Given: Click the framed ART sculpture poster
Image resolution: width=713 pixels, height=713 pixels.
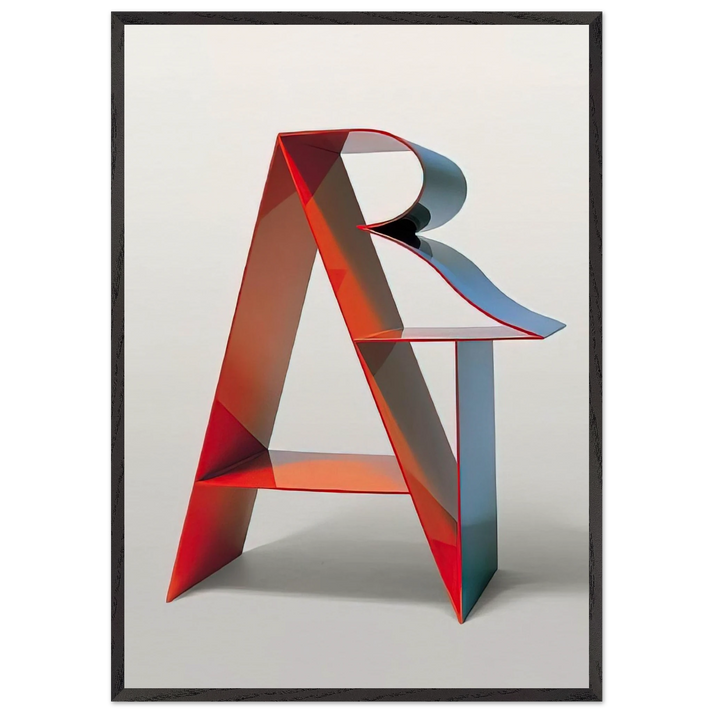Looking at the screenshot, I should (356, 356).
